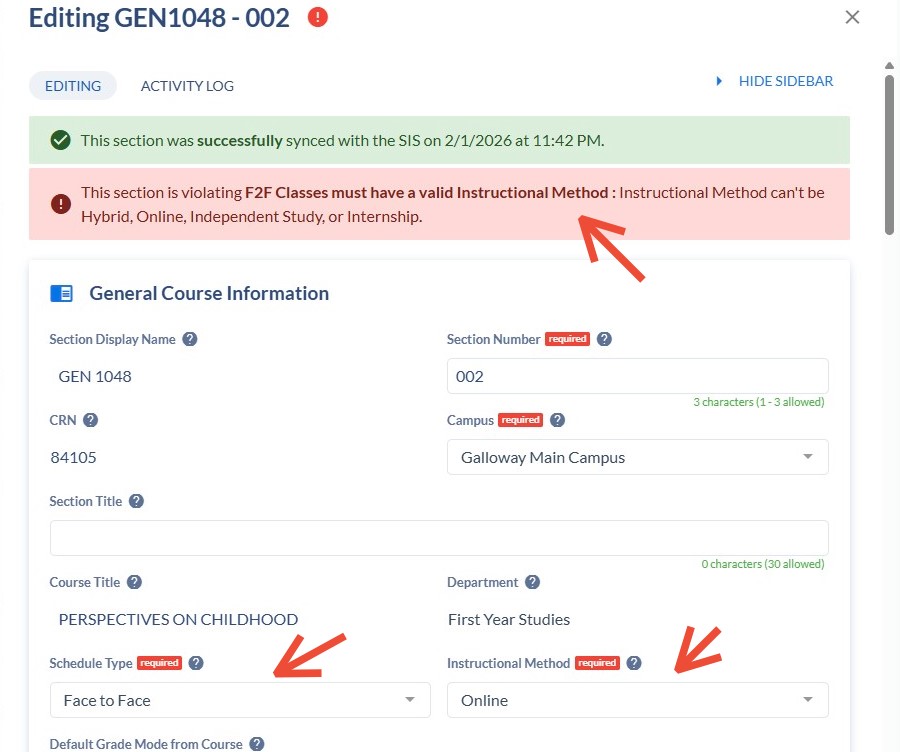The width and height of the screenshot is (900, 752).
Task: Open the Schedule Type dropdown set to Face to Face
Action: pos(240,700)
